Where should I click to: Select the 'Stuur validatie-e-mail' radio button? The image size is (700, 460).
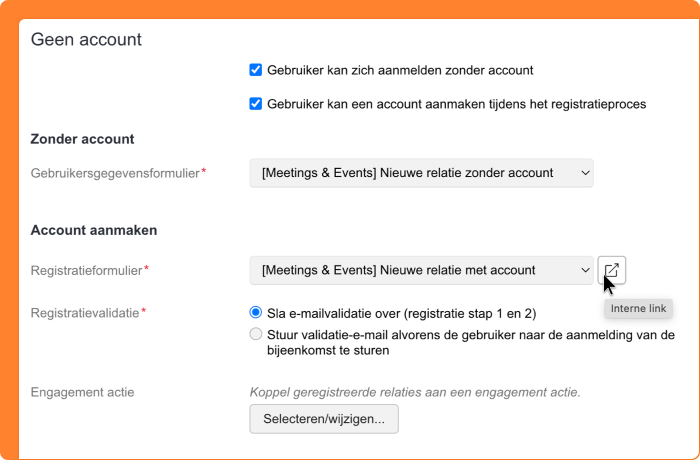point(256,334)
